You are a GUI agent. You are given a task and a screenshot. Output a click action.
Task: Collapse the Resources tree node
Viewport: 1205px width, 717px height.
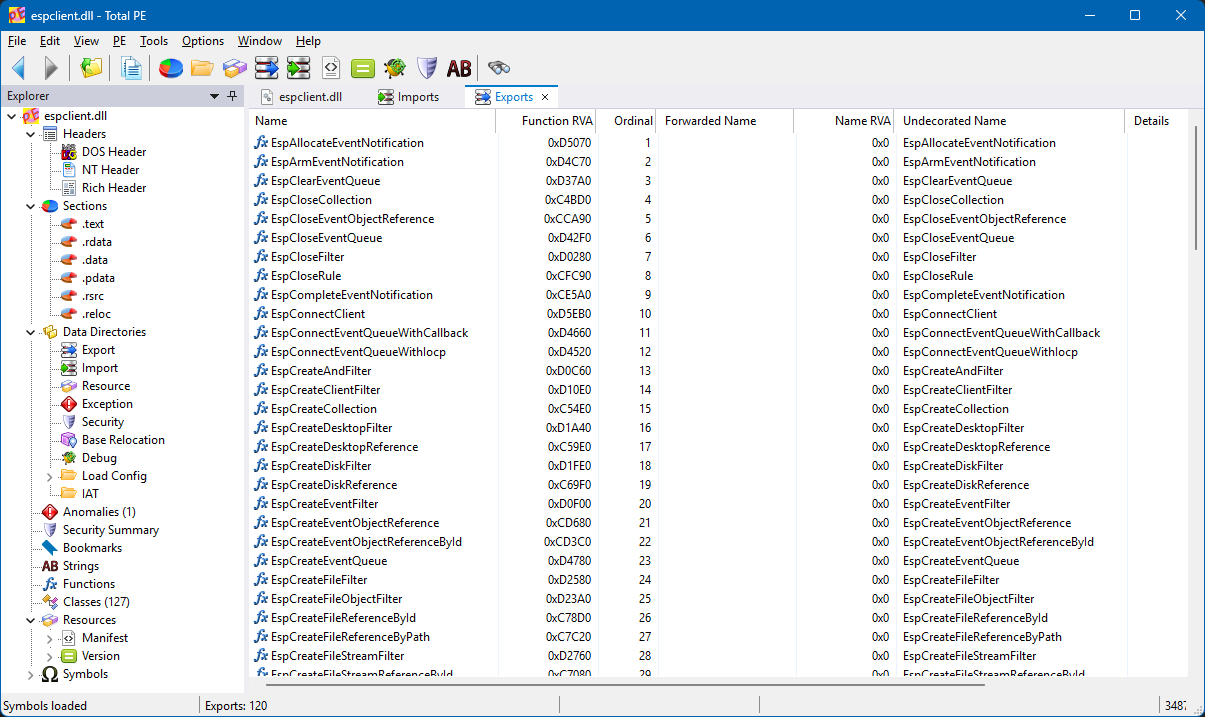[x=31, y=620]
